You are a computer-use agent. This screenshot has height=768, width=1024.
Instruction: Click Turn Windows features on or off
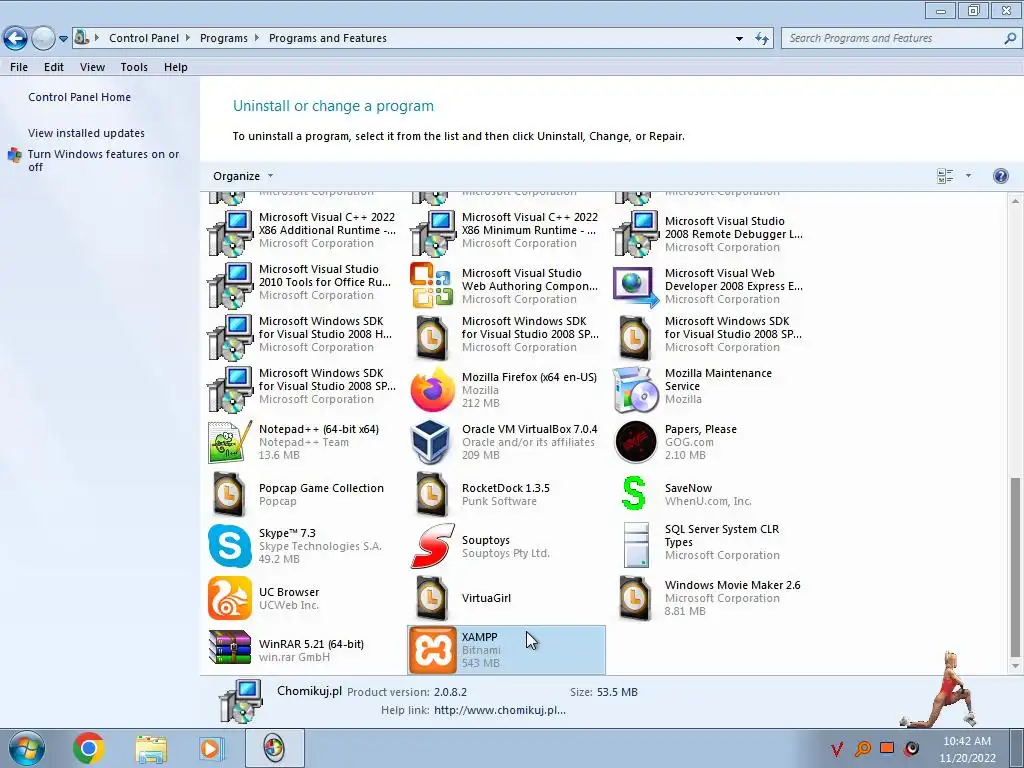tap(103, 161)
